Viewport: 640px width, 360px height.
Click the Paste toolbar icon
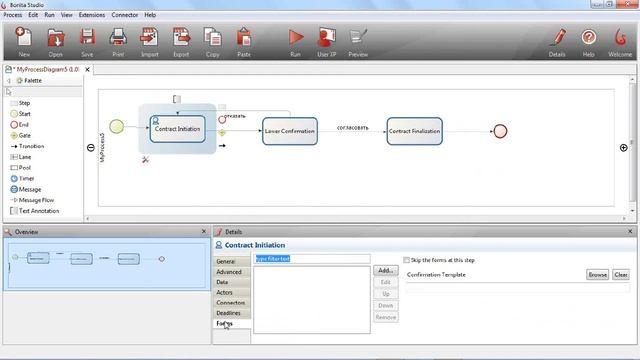click(x=244, y=41)
